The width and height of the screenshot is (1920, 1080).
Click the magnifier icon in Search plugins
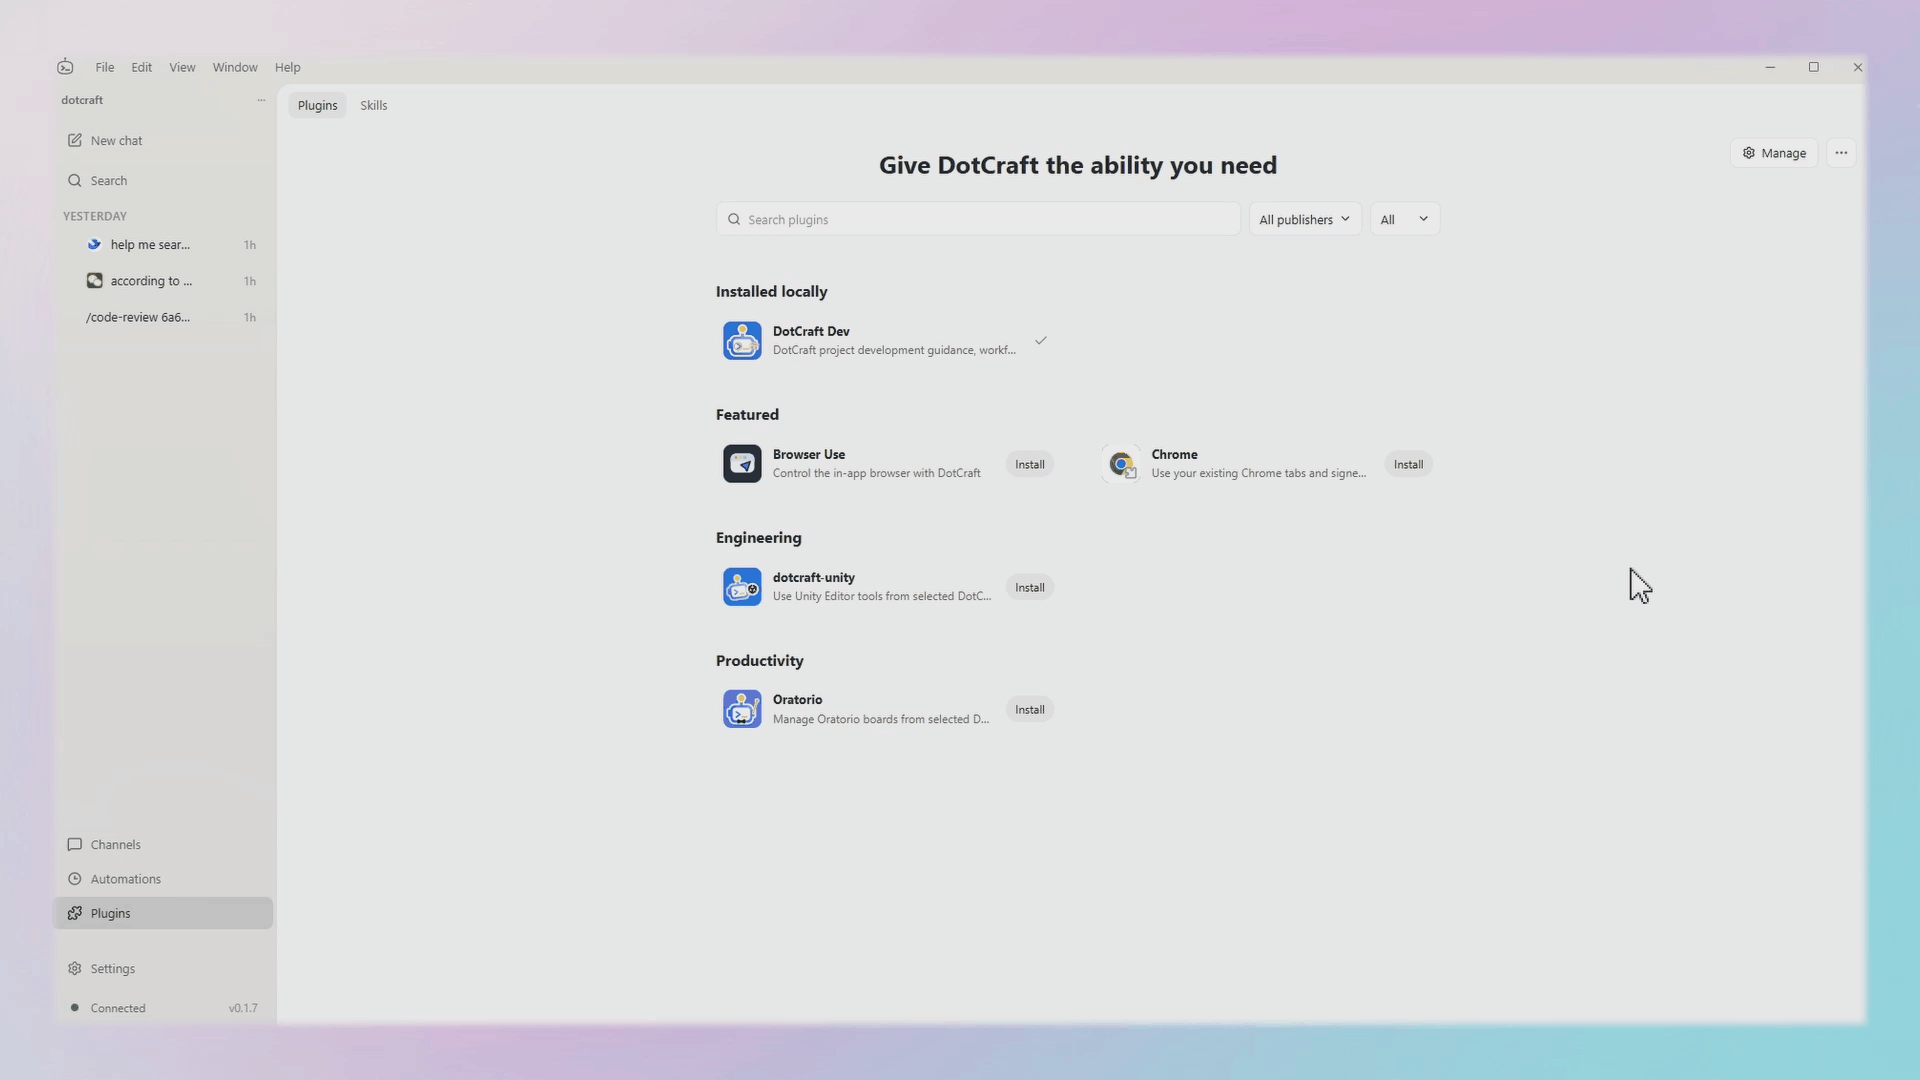coord(734,219)
